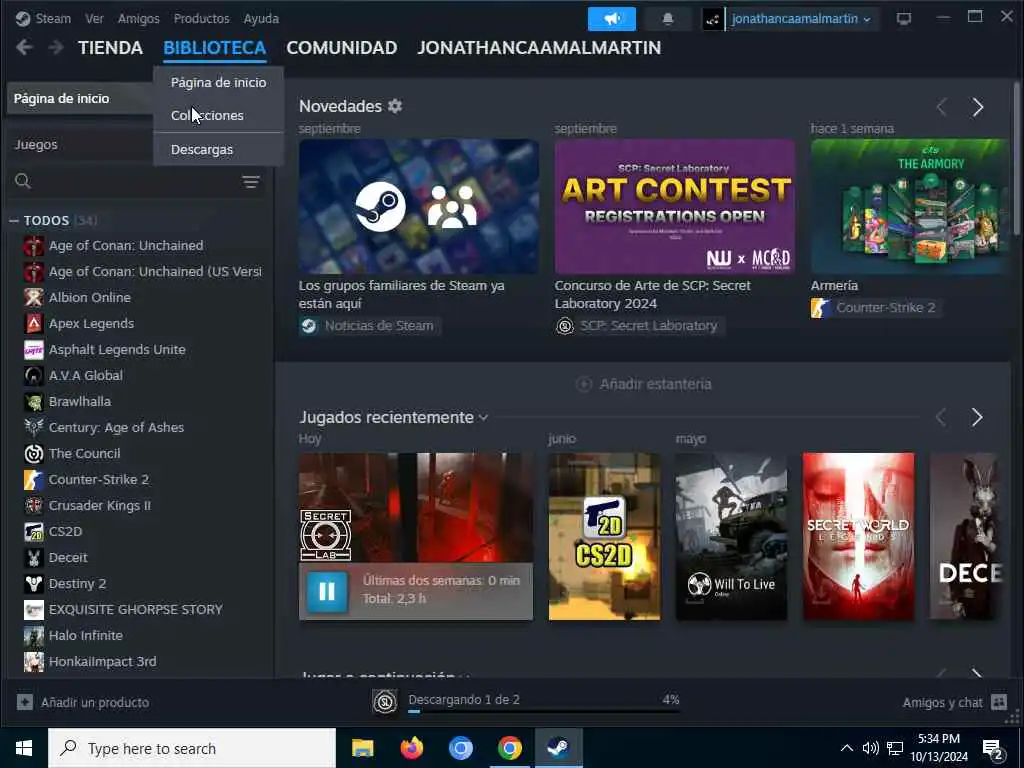Select Halo Infinite in game list
The height and width of the screenshot is (768, 1024).
(86, 635)
